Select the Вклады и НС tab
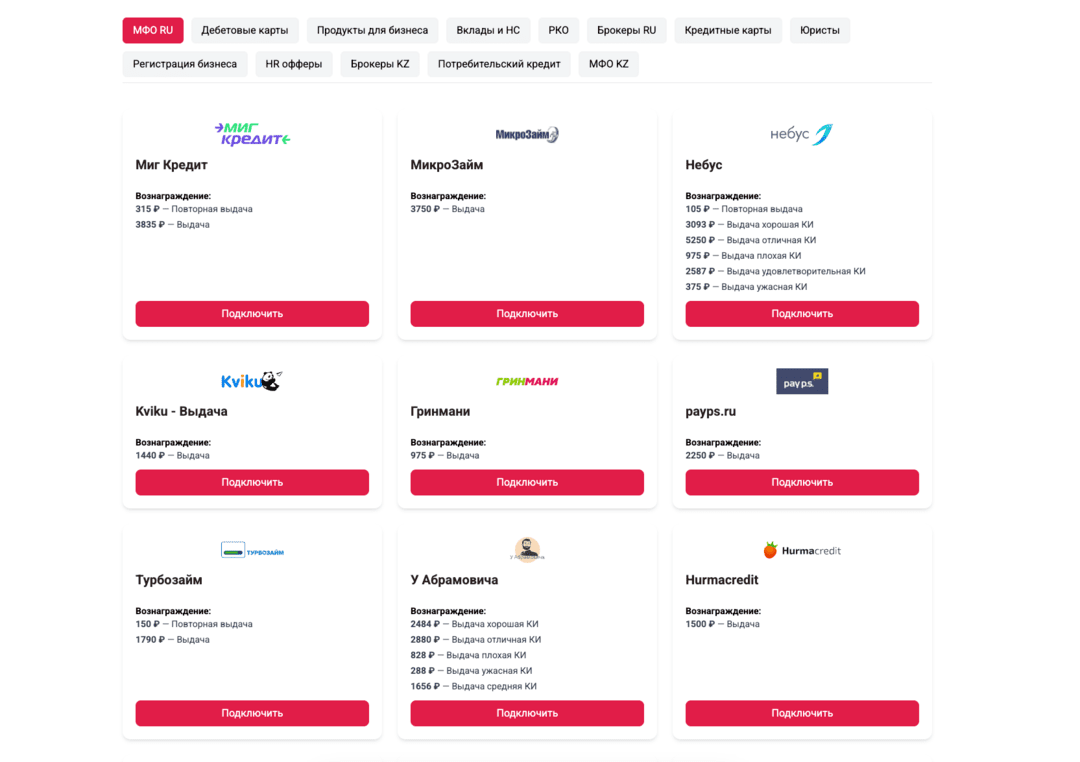The width and height of the screenshot is (1080, 762). tap(488, 30)
